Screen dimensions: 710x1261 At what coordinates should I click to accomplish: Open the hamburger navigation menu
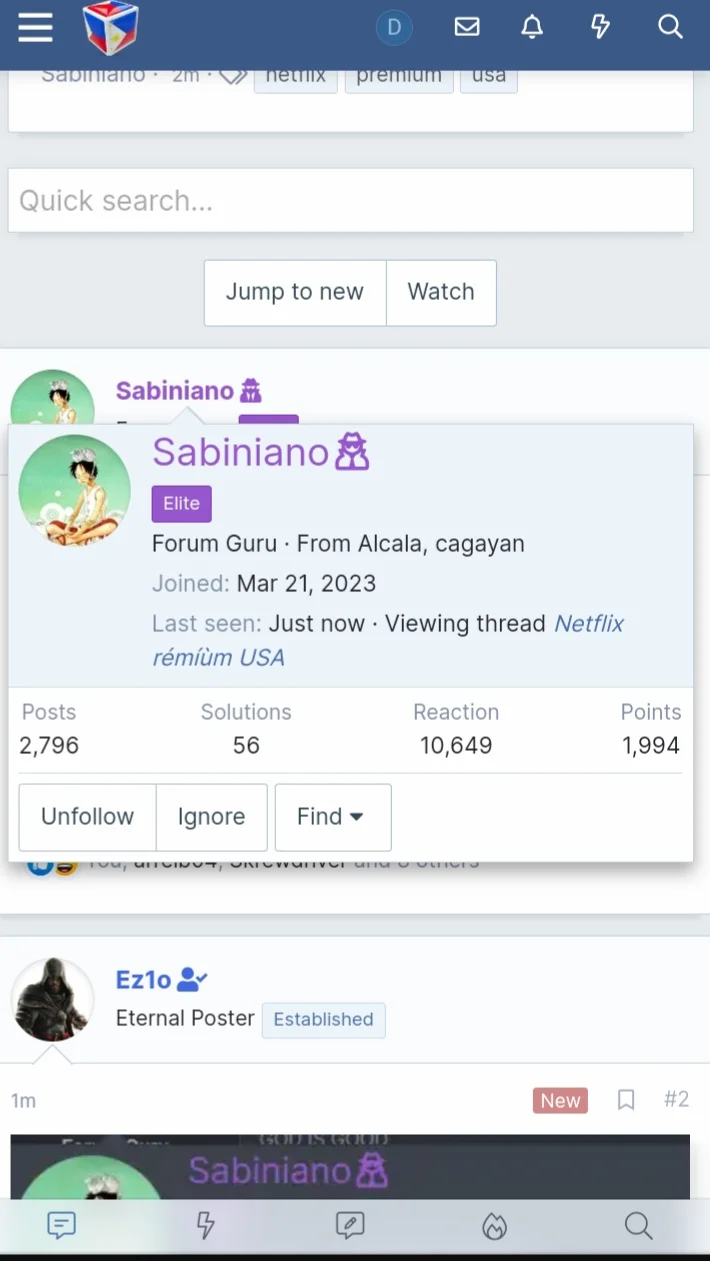tap(35, 28)
